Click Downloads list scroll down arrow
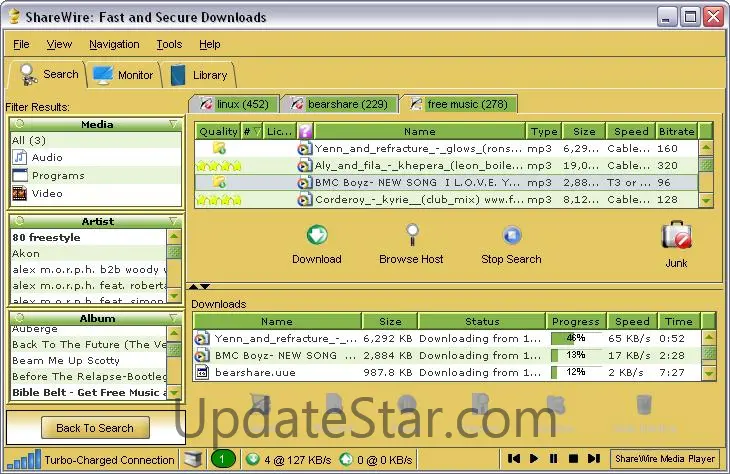730x474 pixels. [709, 373]
